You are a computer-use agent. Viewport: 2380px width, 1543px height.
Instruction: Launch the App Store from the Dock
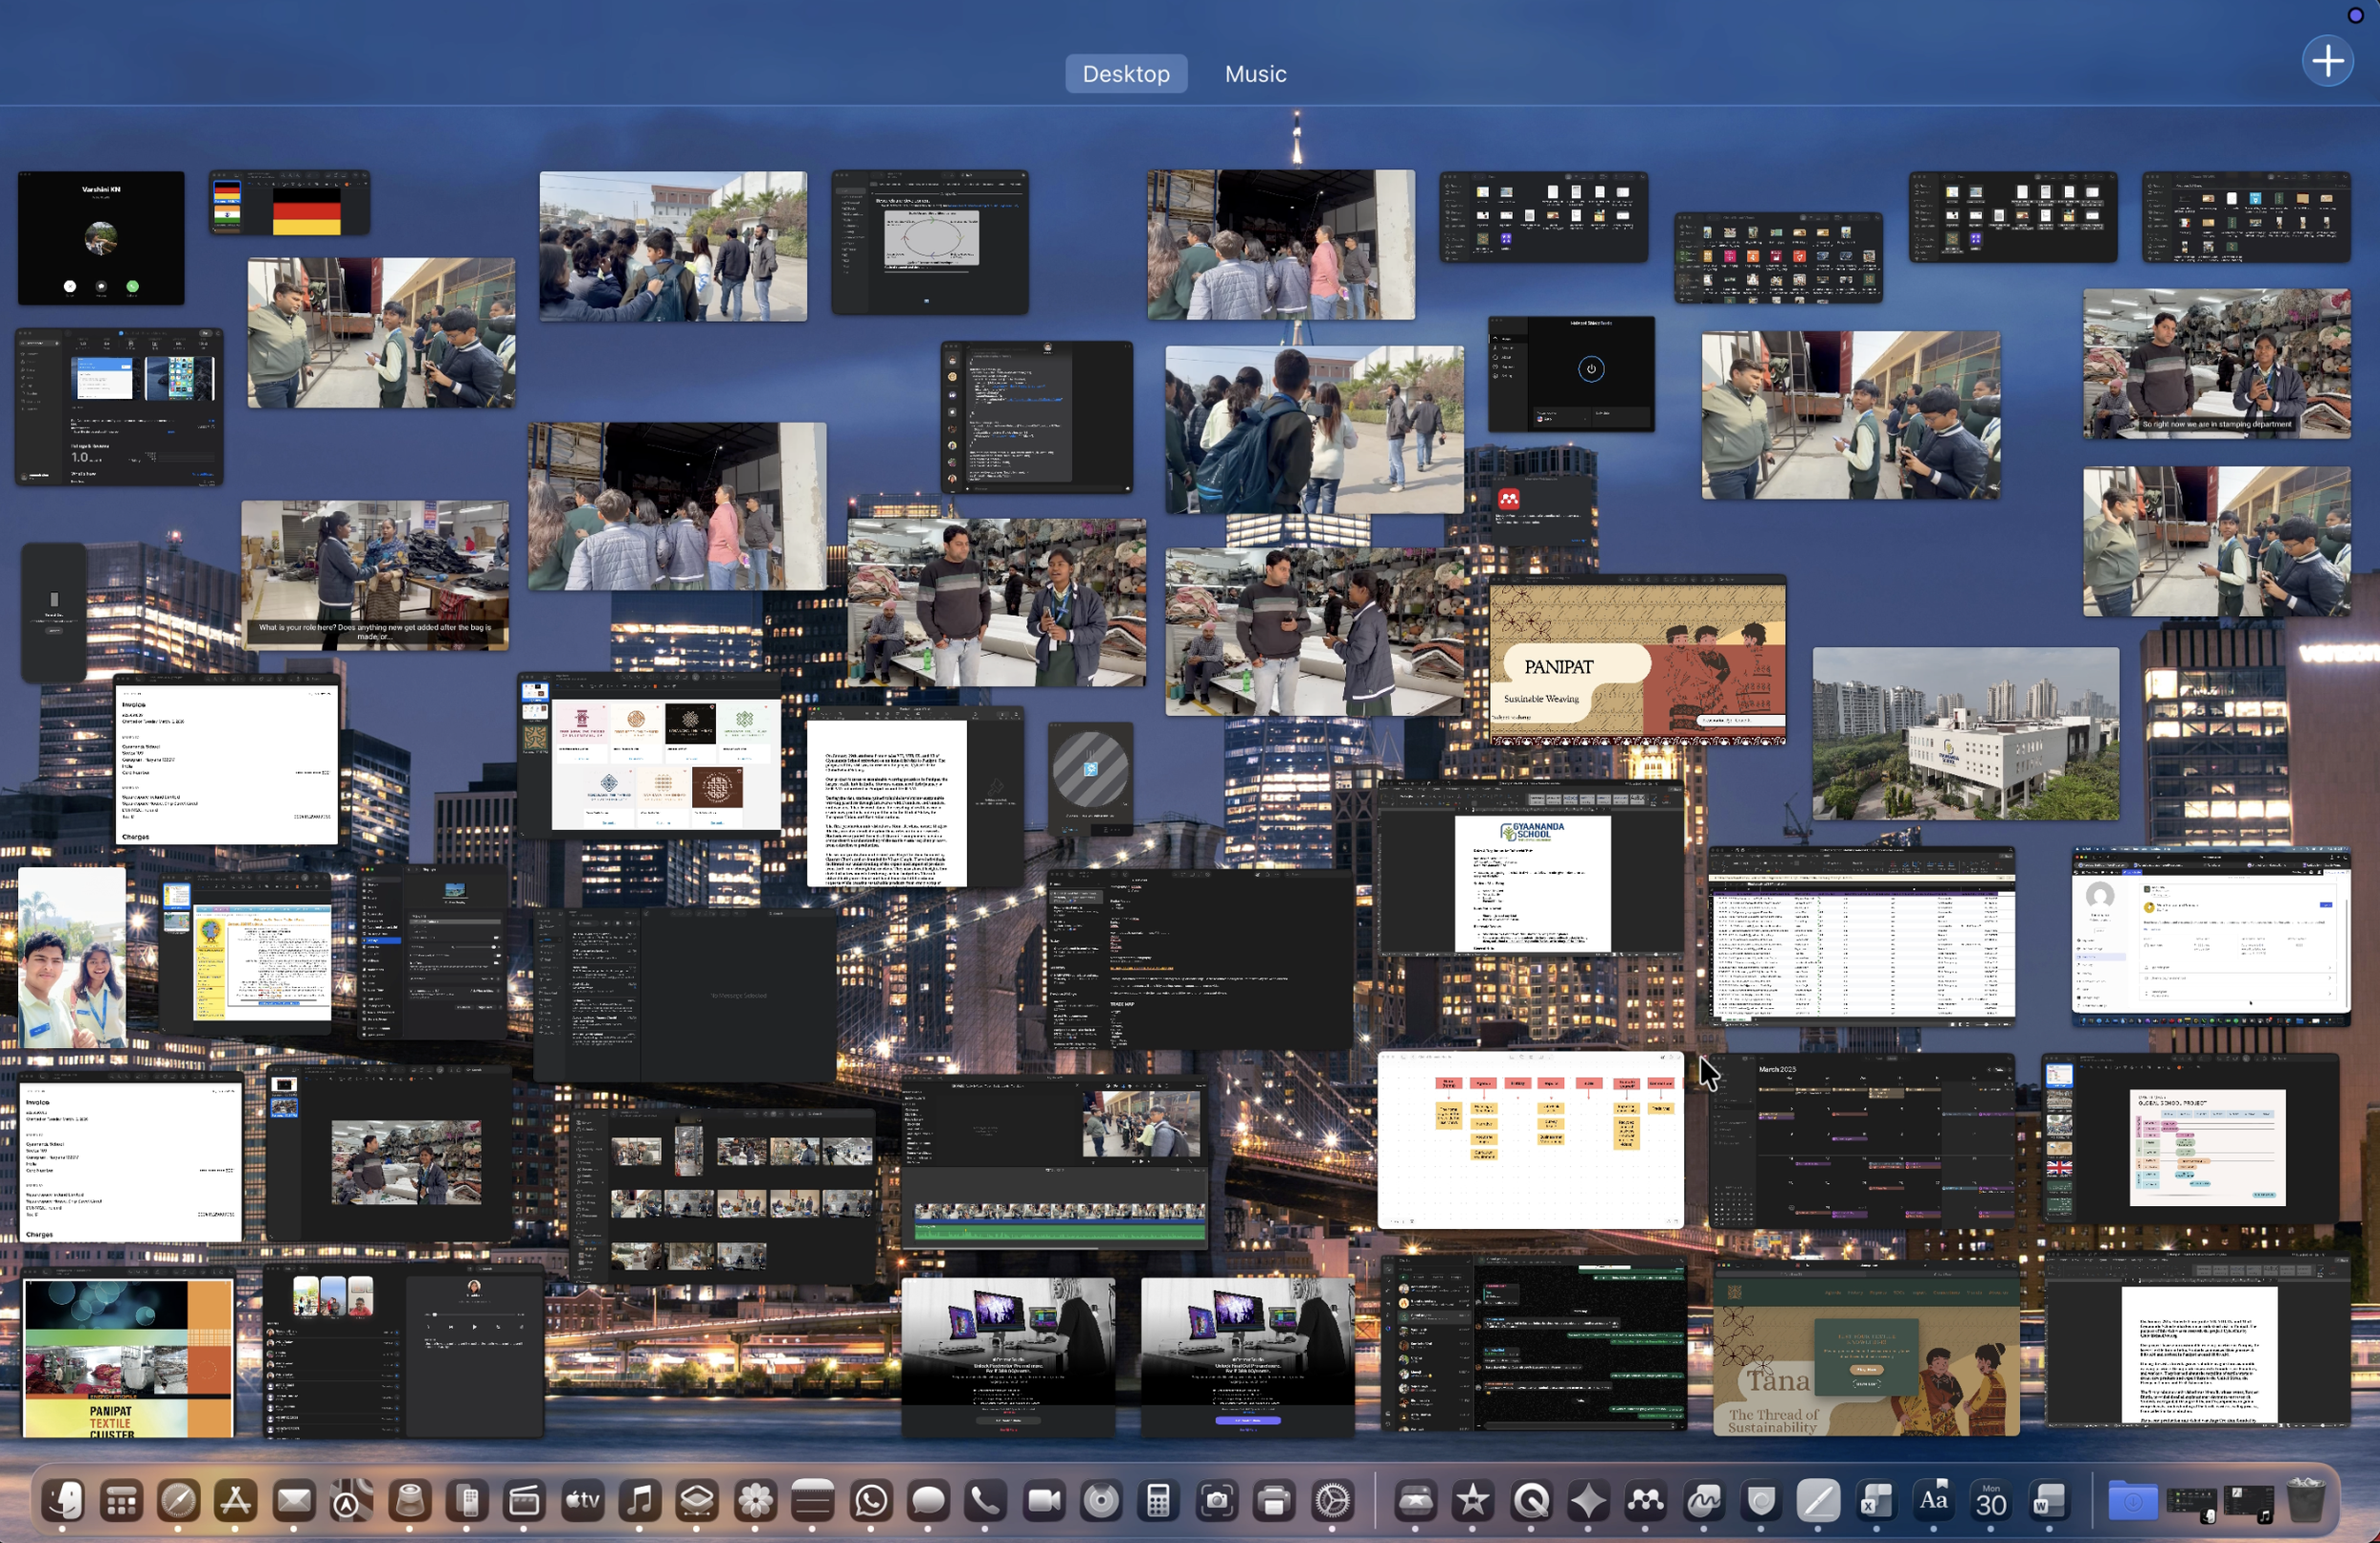[234, 1505]
